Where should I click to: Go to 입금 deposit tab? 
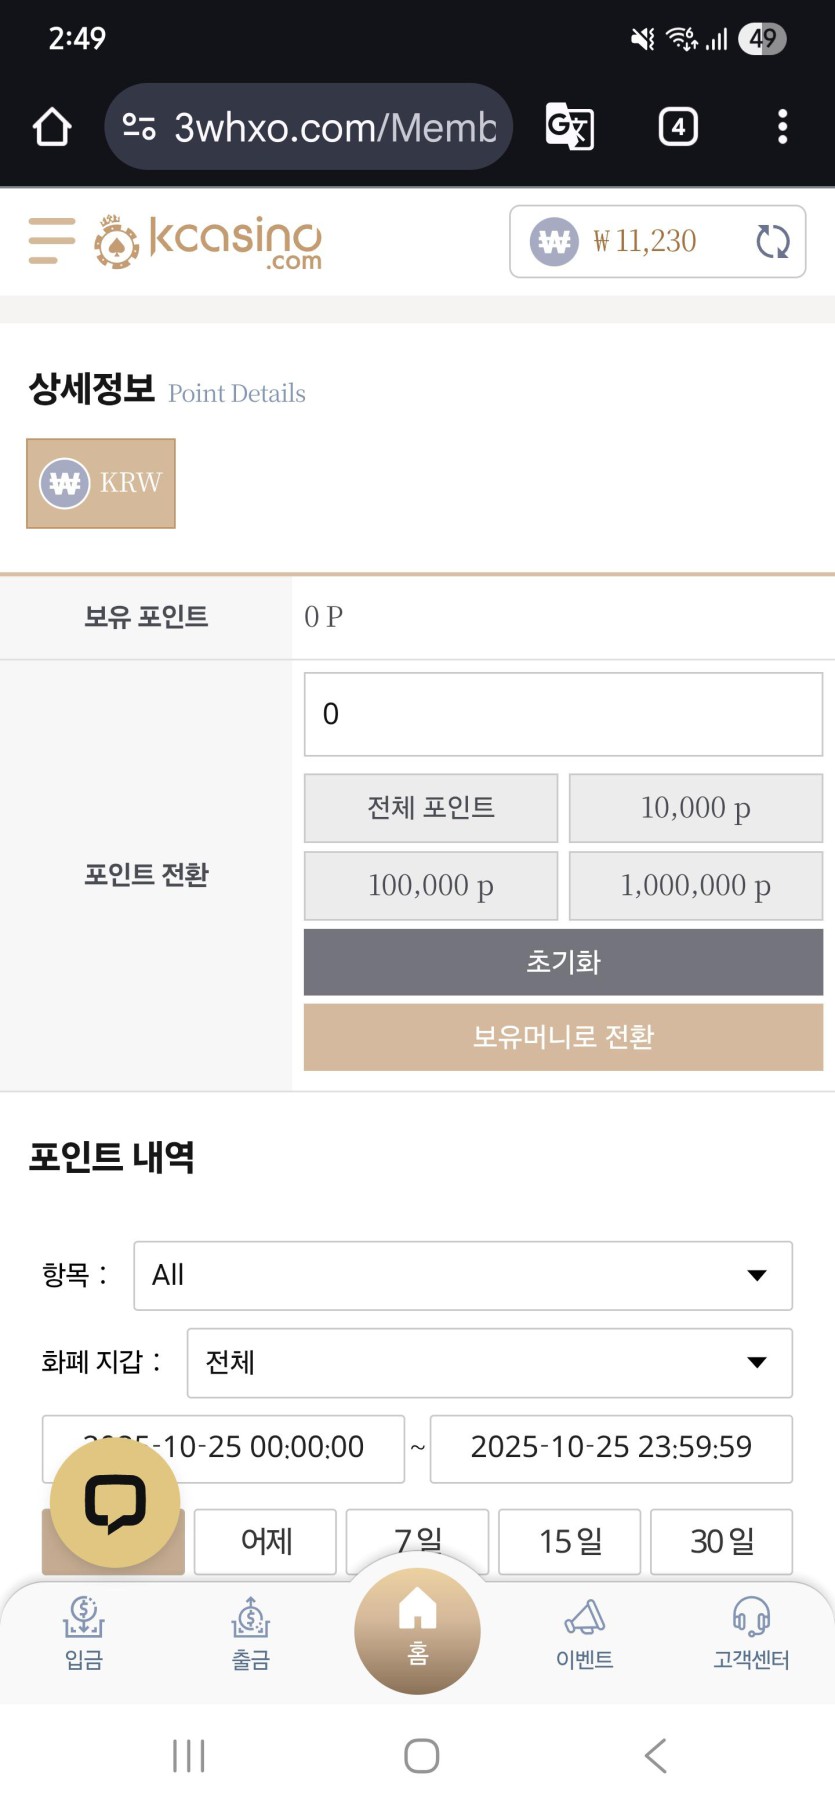[84, 1632]
